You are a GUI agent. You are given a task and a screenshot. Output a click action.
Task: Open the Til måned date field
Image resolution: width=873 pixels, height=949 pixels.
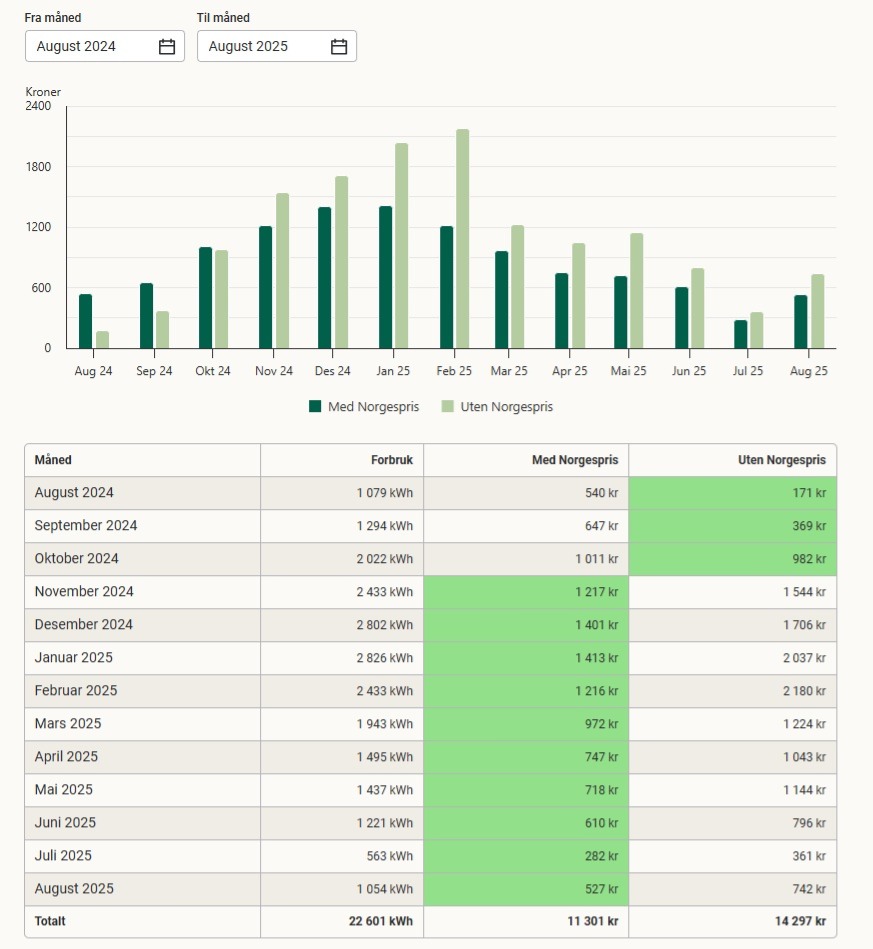(267, 47)
